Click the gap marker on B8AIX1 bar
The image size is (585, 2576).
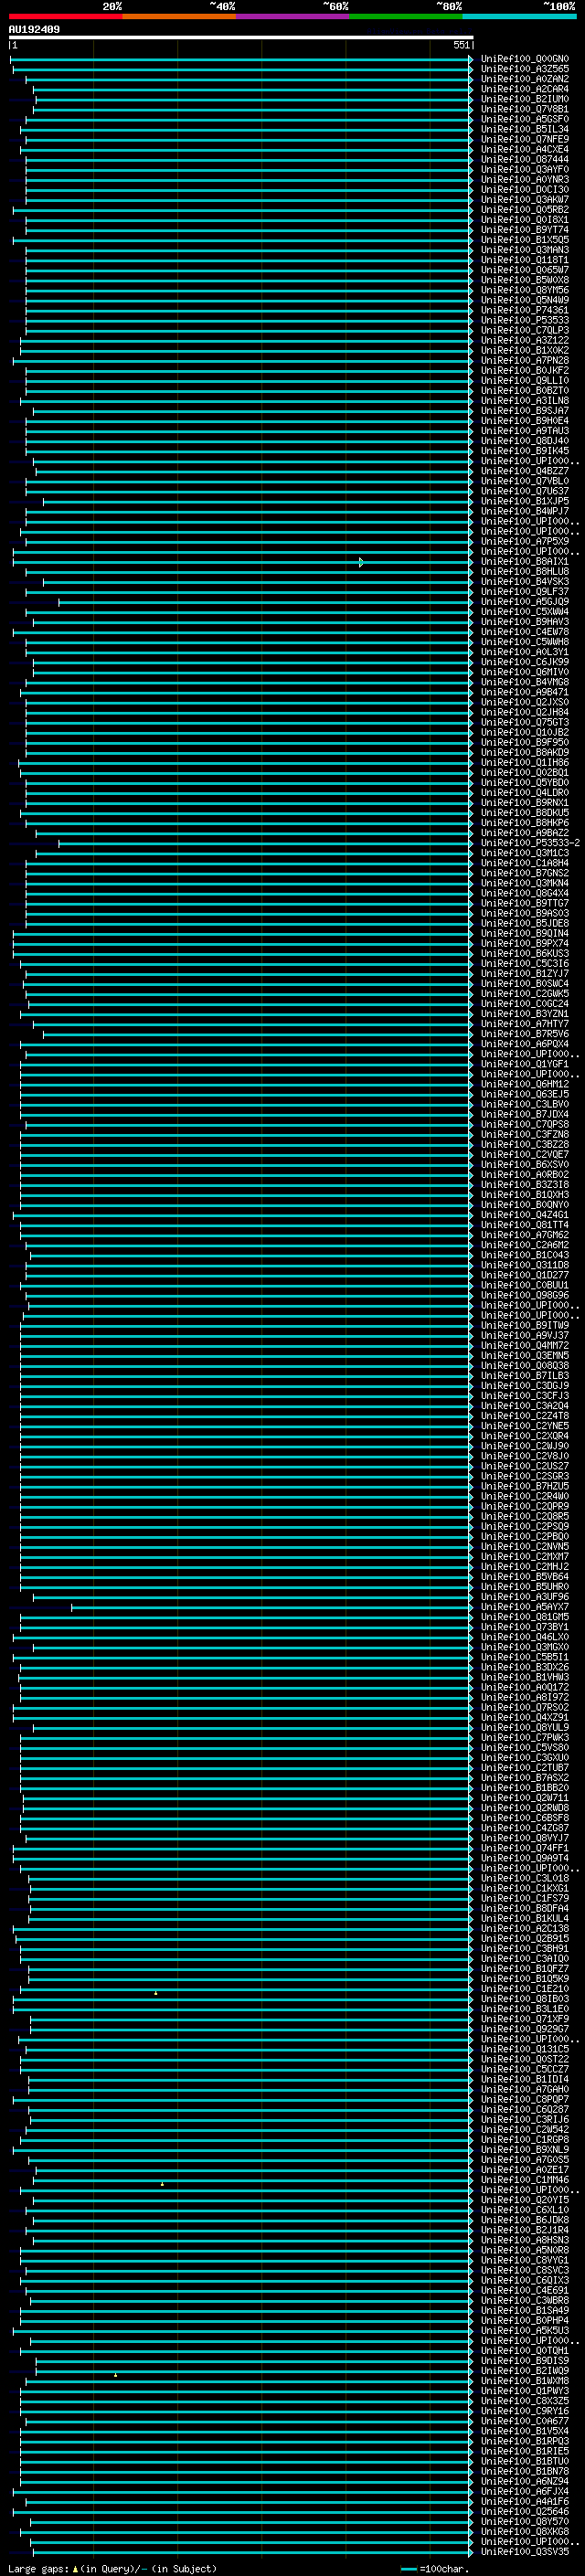361,562
